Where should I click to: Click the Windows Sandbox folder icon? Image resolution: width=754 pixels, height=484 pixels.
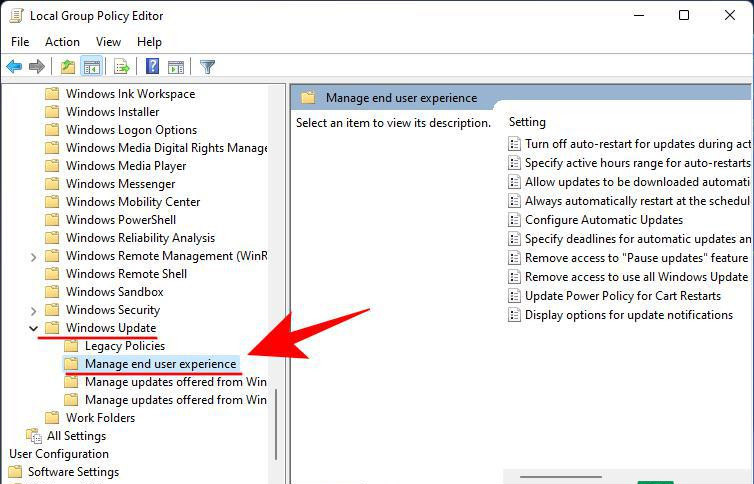(52, 292)
